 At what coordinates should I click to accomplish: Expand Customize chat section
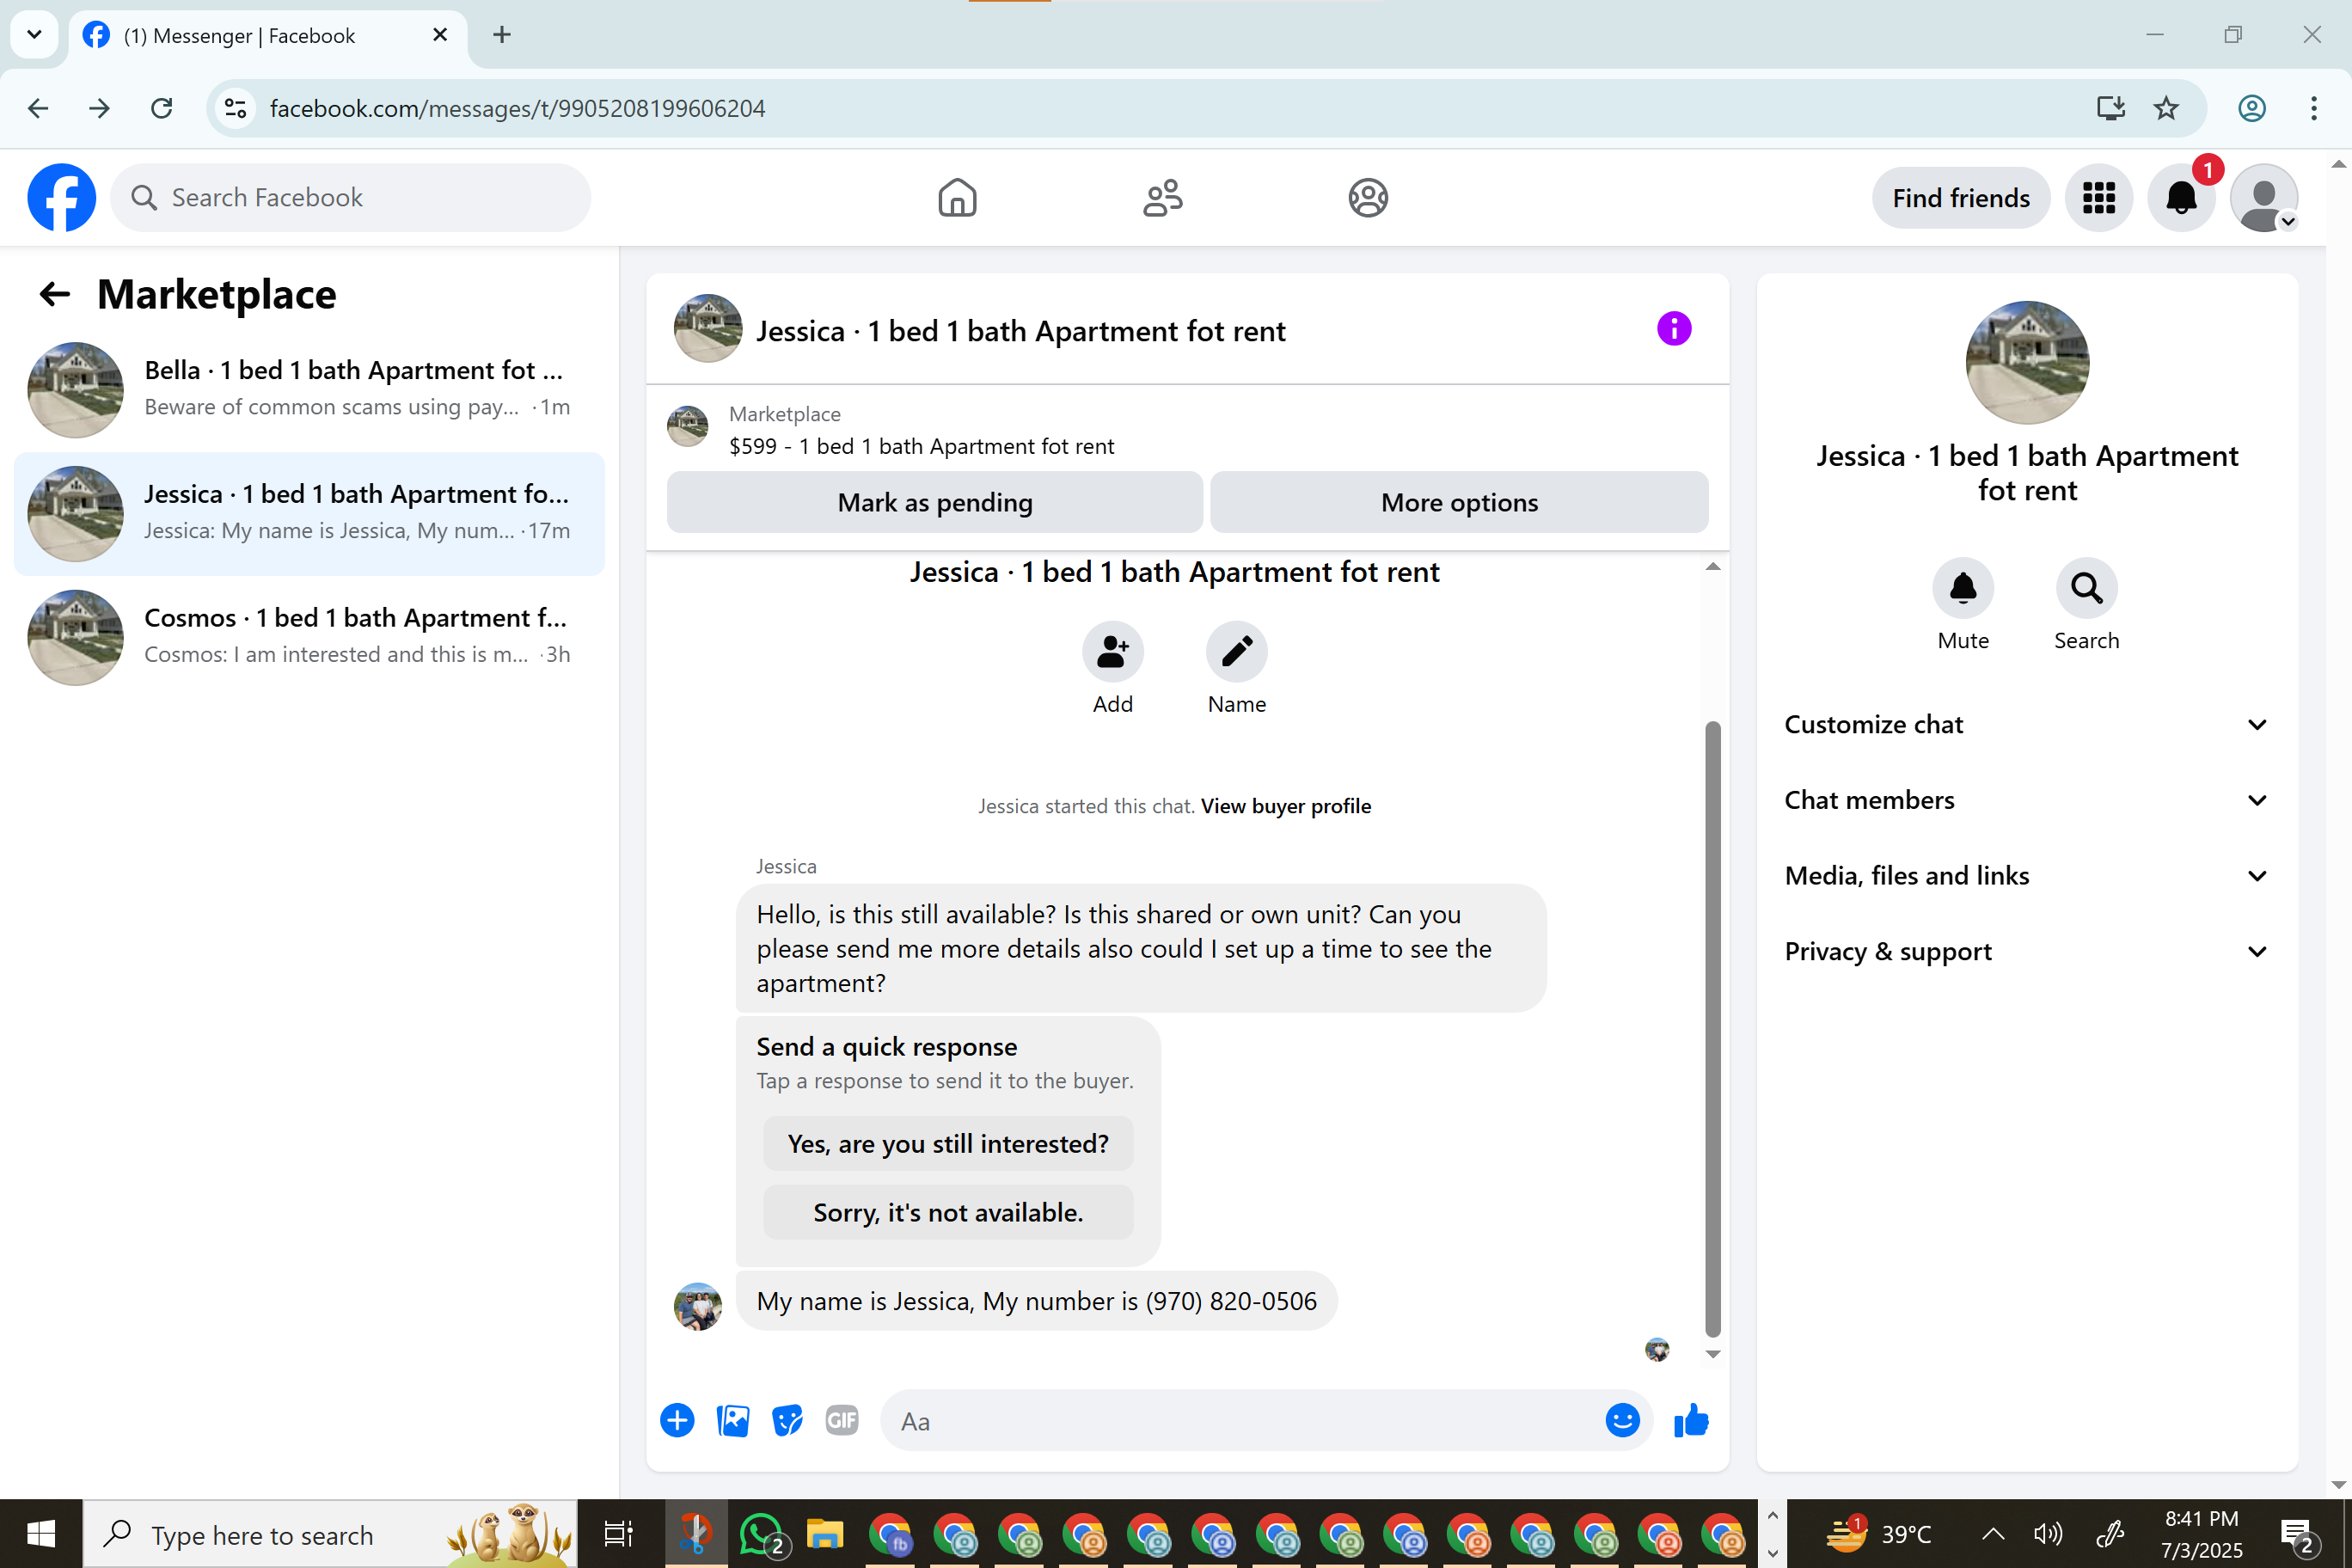pyautogui.click(x=2026, y=724)
